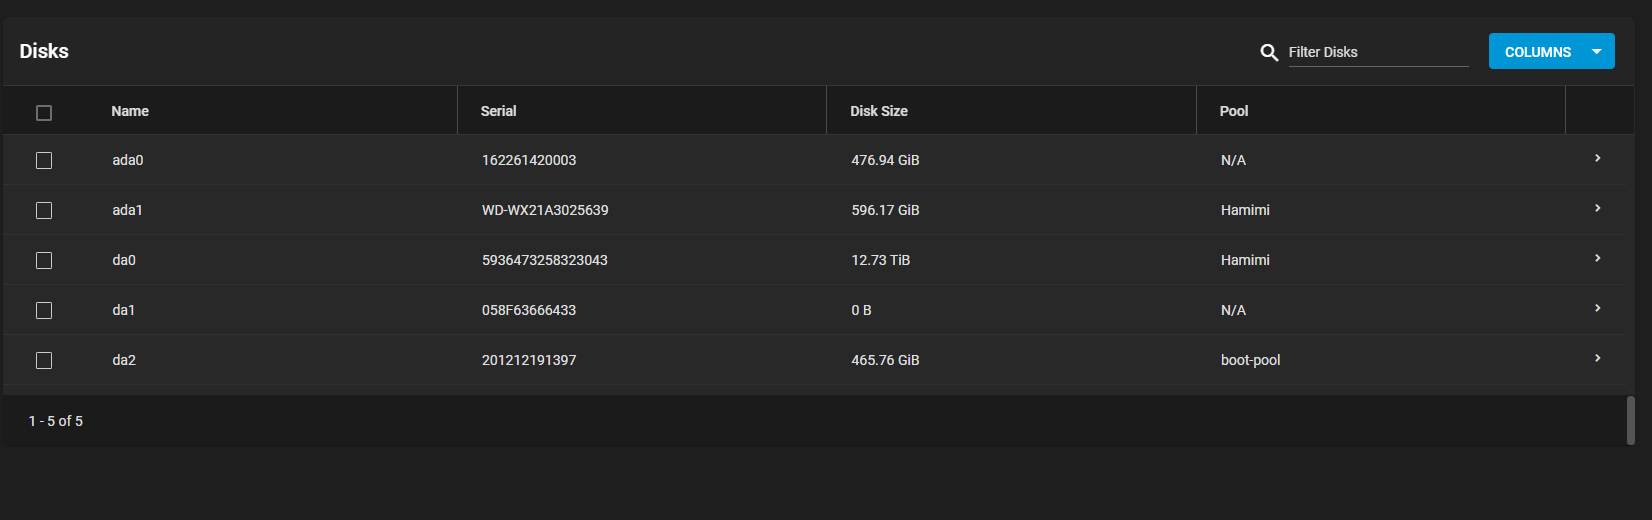Sort by the Pool column header
Image resolution: width=1652 pixels, height=520 pixels.
(1234, 111)
